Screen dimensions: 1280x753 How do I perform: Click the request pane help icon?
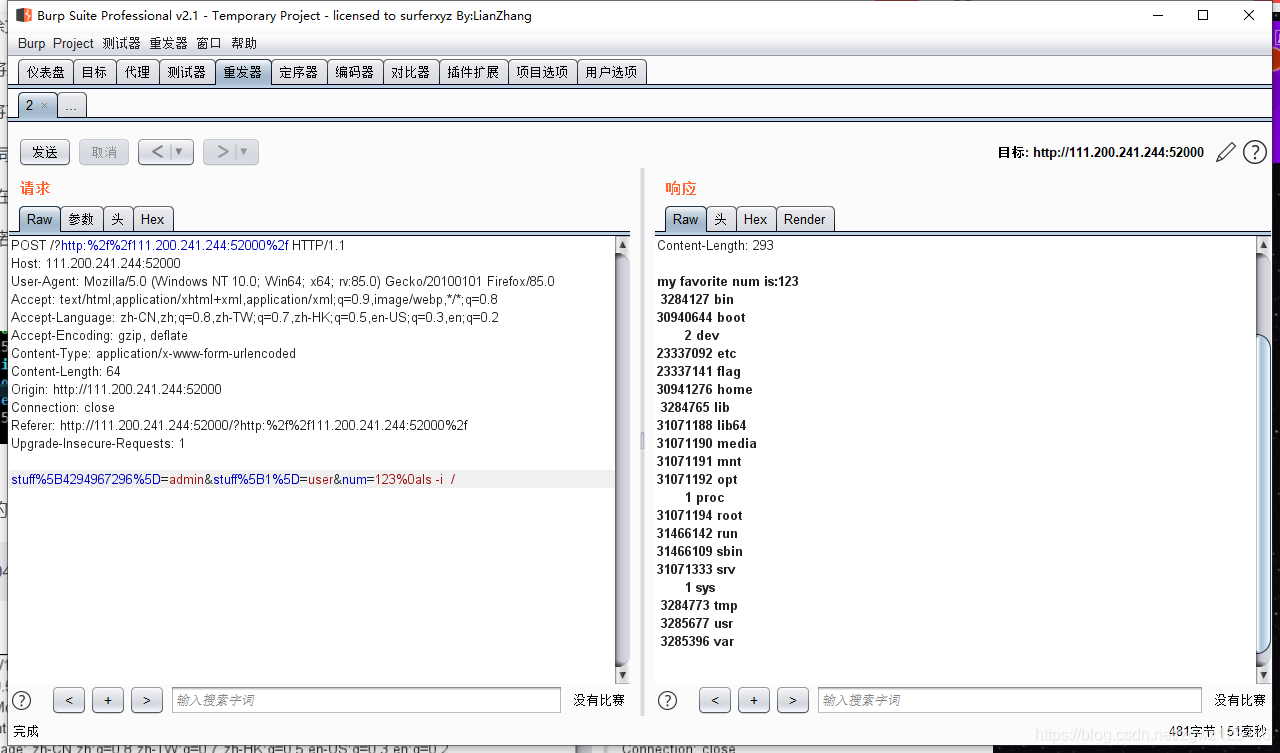tap(21, 700)
